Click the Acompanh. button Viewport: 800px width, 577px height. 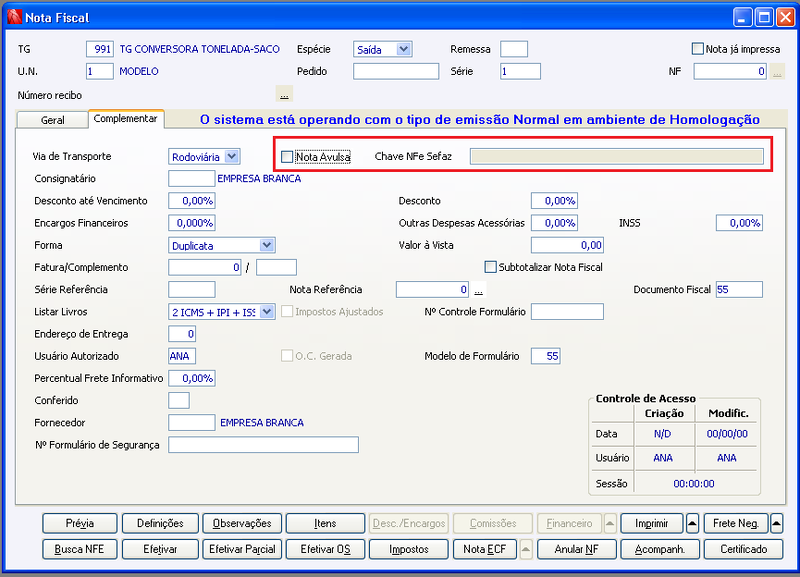click(x=660, y=549)
